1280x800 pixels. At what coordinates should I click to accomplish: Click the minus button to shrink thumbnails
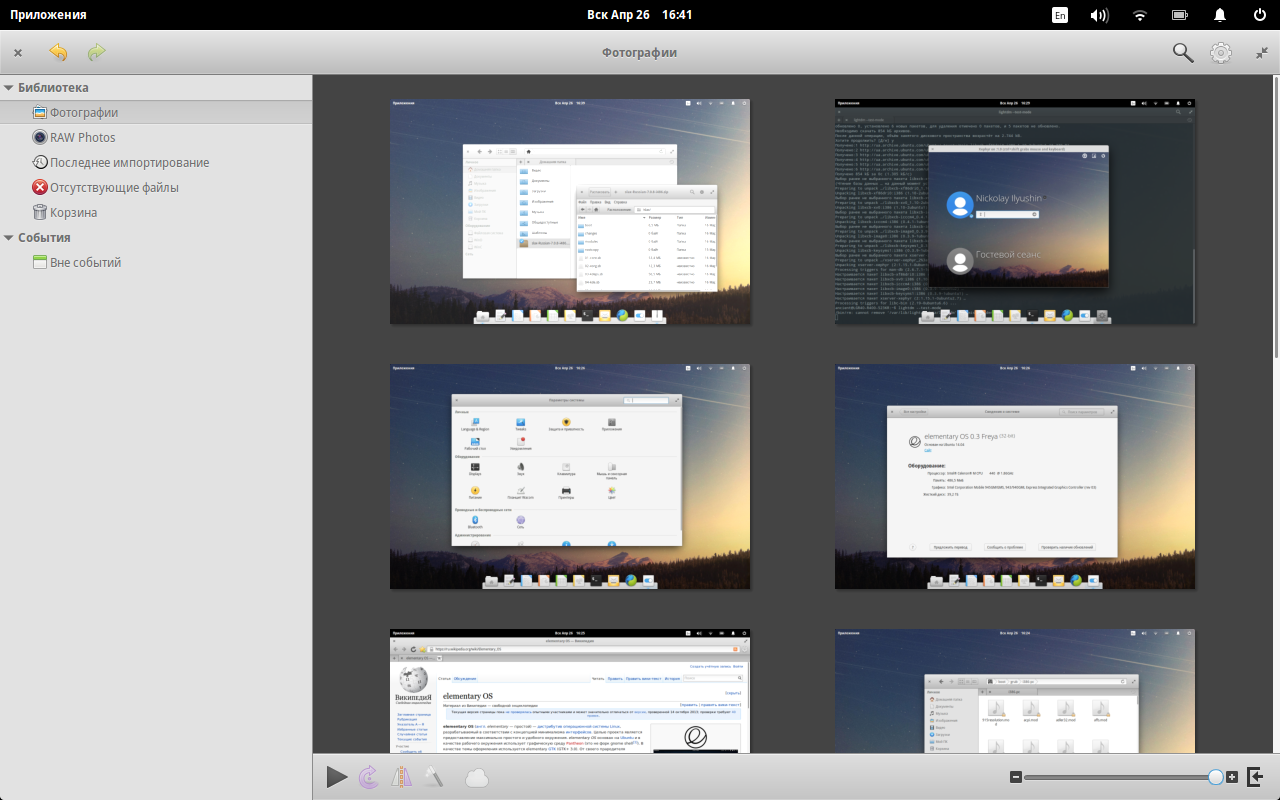coord(1015,777)
